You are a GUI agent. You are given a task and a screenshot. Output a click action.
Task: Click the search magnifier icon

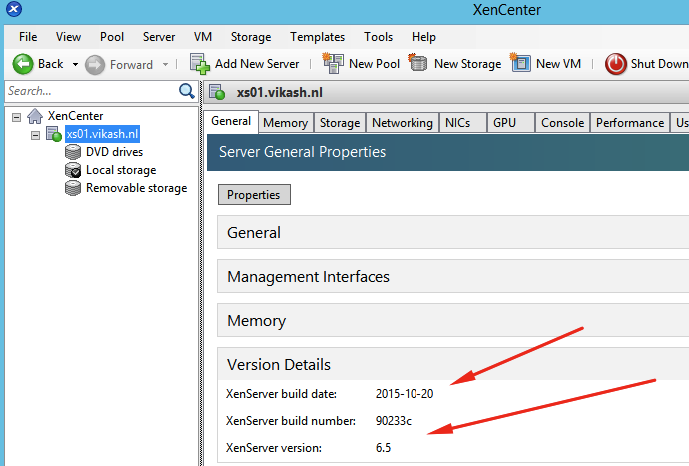(186, 91)
